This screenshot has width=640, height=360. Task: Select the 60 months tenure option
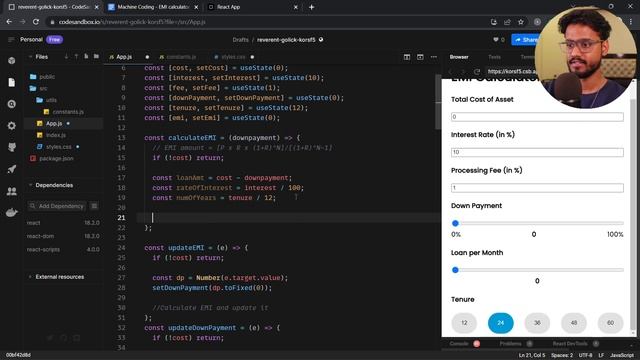pyautogui.click(x=610, y=323)
